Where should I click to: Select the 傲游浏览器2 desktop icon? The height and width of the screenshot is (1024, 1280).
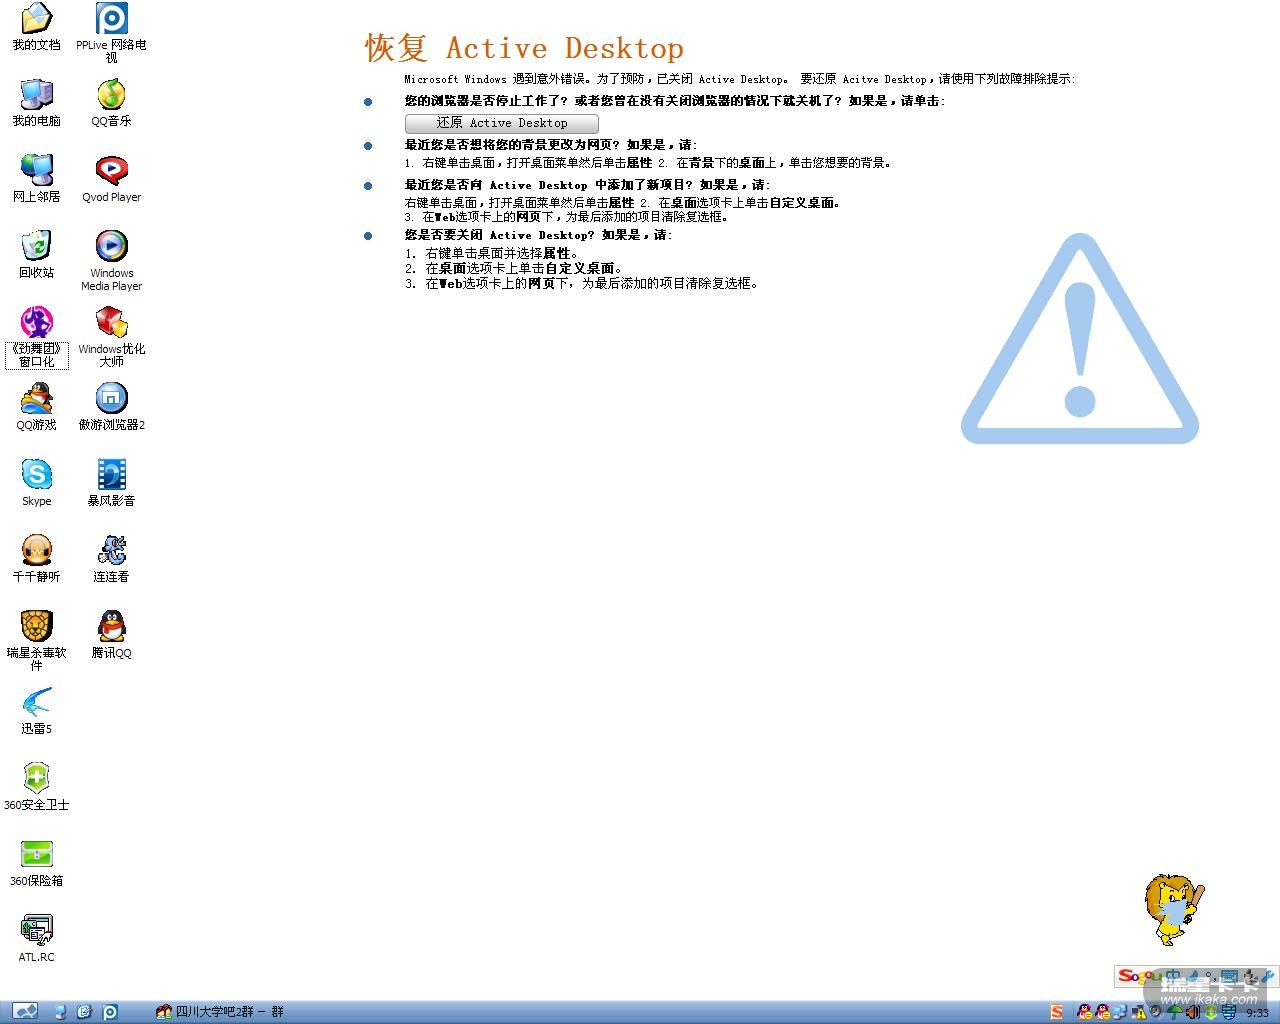click(x=111, y=407)
